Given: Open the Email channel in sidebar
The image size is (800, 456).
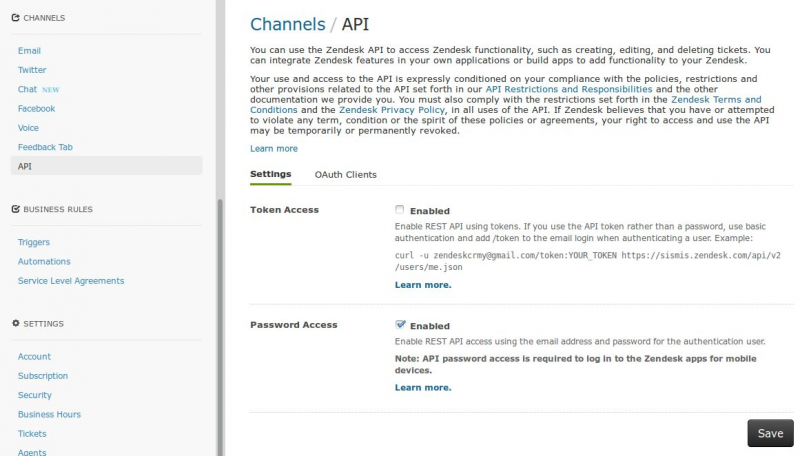Looking at the screenshot, I should point(29,50).
